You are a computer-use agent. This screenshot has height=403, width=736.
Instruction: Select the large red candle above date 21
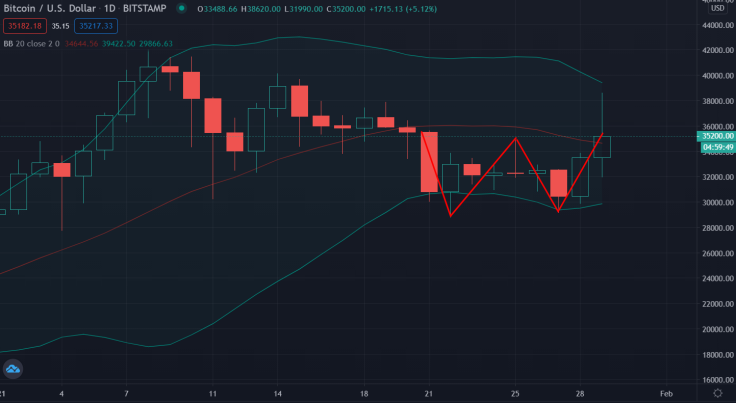pyautogui.click(x=429, y=162)
